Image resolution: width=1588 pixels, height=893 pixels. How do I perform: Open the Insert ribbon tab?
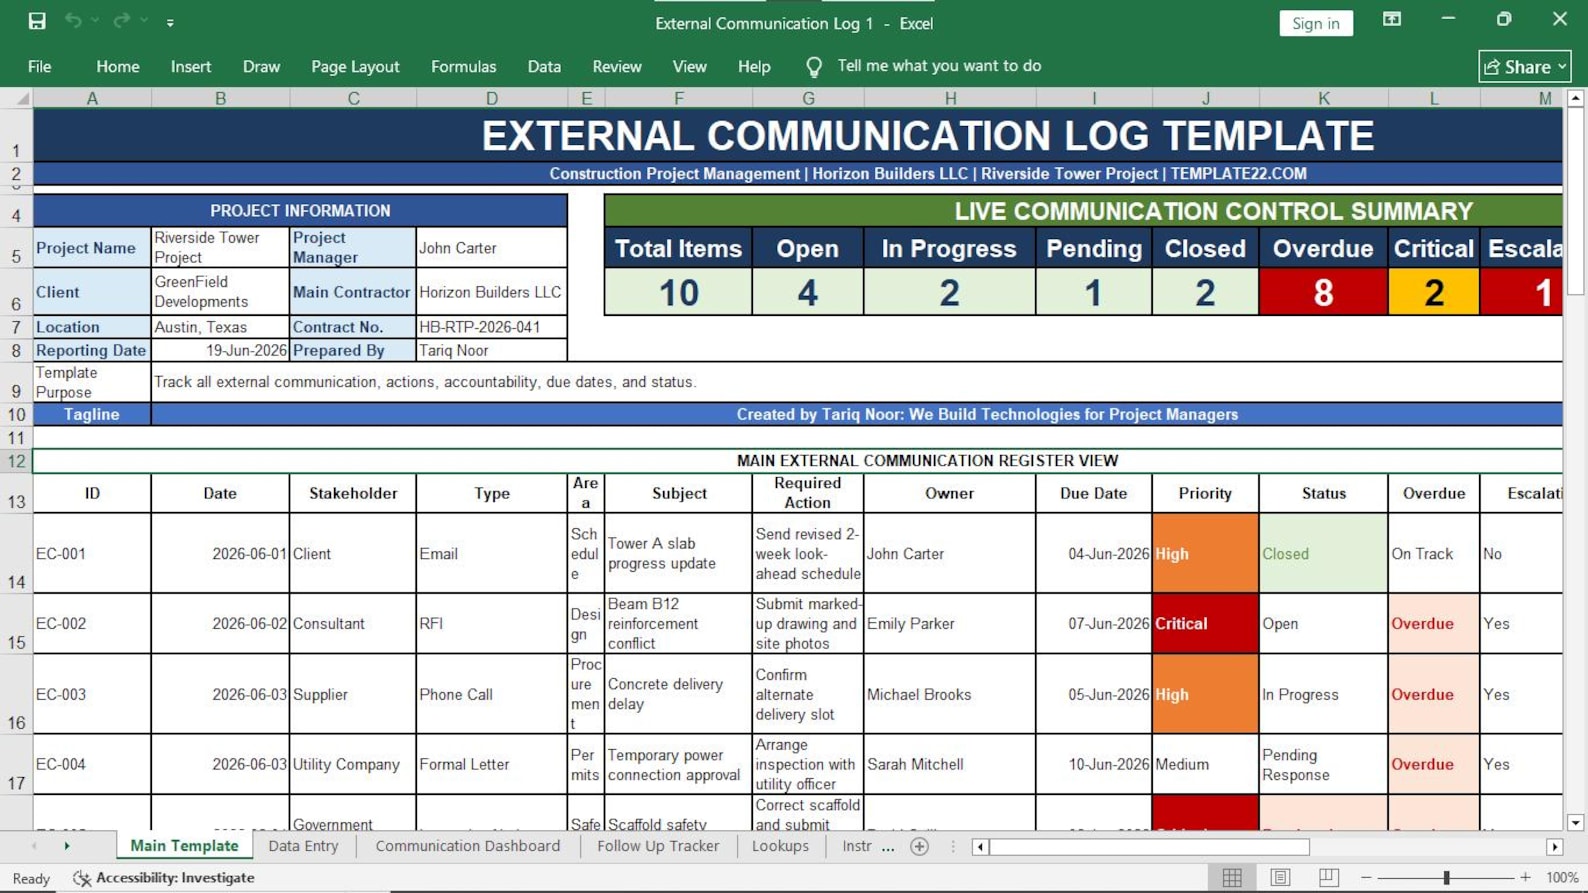tap(190, 66)
